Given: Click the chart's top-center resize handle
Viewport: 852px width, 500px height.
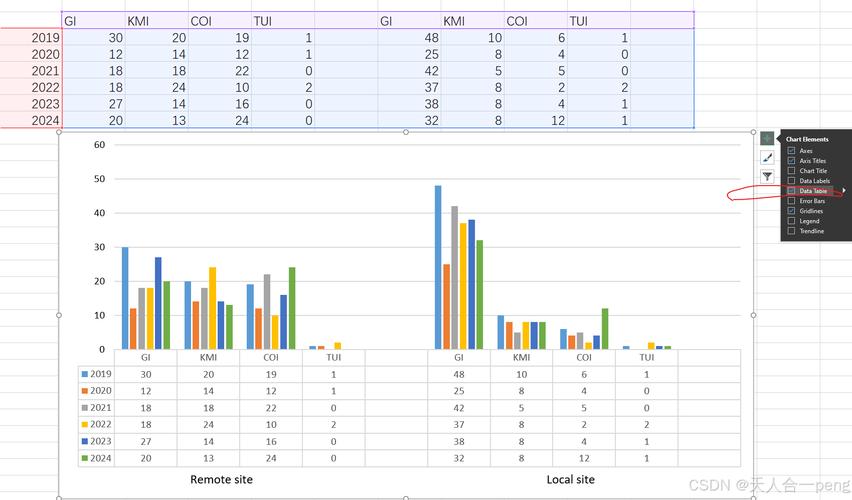Looking at the screenshot, I should [405, 132].
